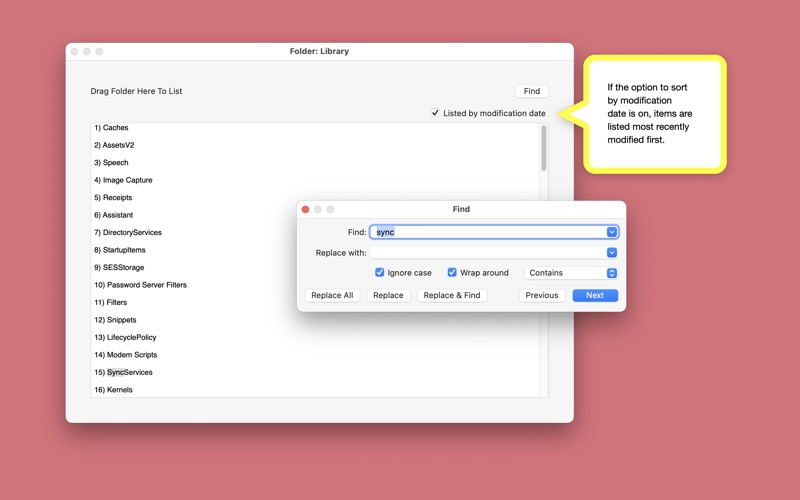Viewport: 800px width, 500px height.
Task: Click the Next button
Action: pyautogui.click(x=595, y=295)
